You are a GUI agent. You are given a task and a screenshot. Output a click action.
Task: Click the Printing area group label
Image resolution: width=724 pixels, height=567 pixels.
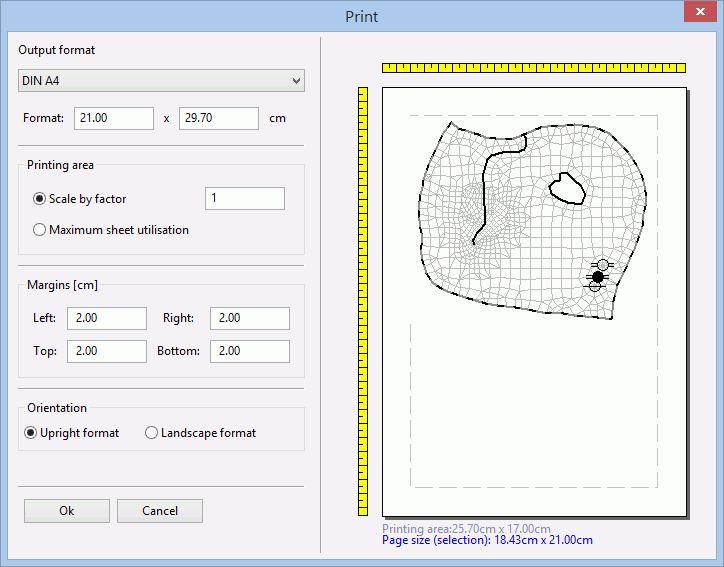60,165
